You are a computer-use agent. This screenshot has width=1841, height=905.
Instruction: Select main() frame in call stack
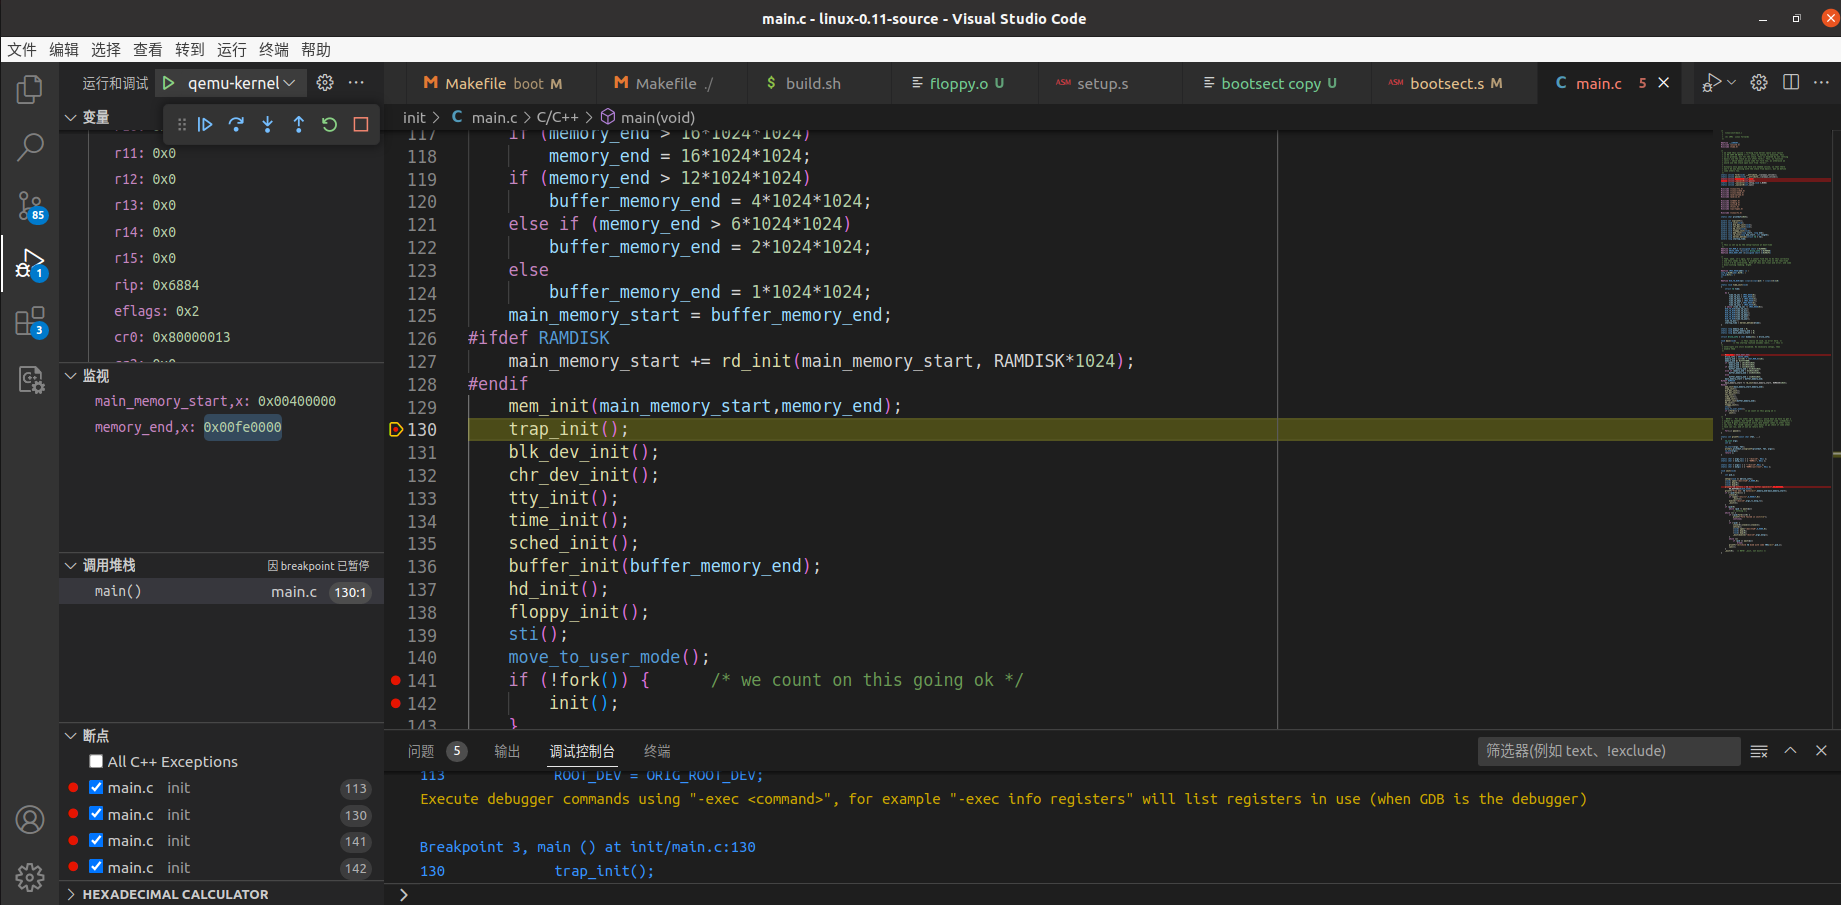coord(222,591)
